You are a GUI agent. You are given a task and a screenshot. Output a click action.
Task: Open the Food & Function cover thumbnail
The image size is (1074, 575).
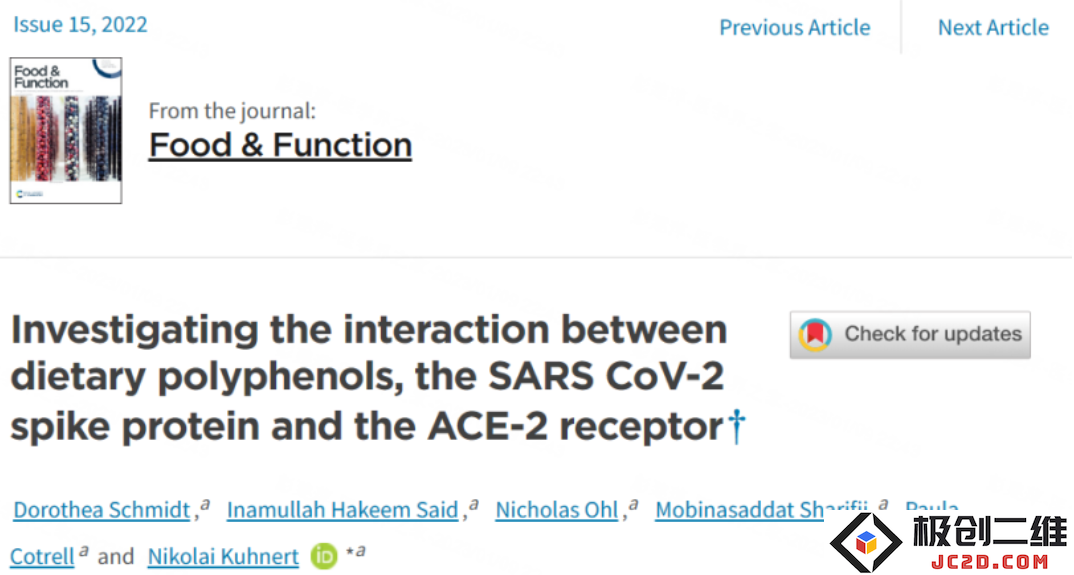(66, 131)
